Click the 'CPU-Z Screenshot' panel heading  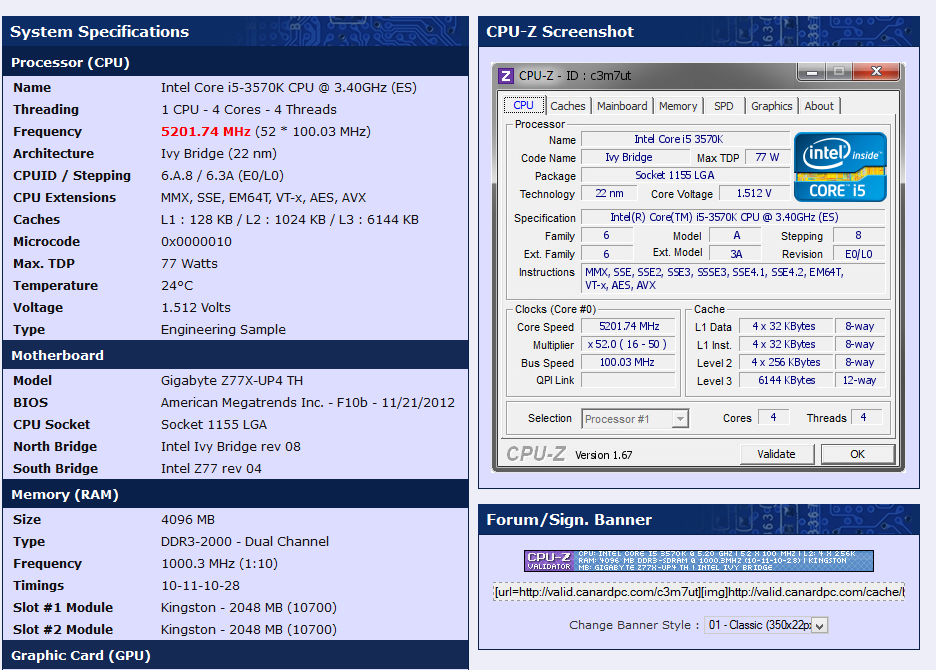click(560, 32)
